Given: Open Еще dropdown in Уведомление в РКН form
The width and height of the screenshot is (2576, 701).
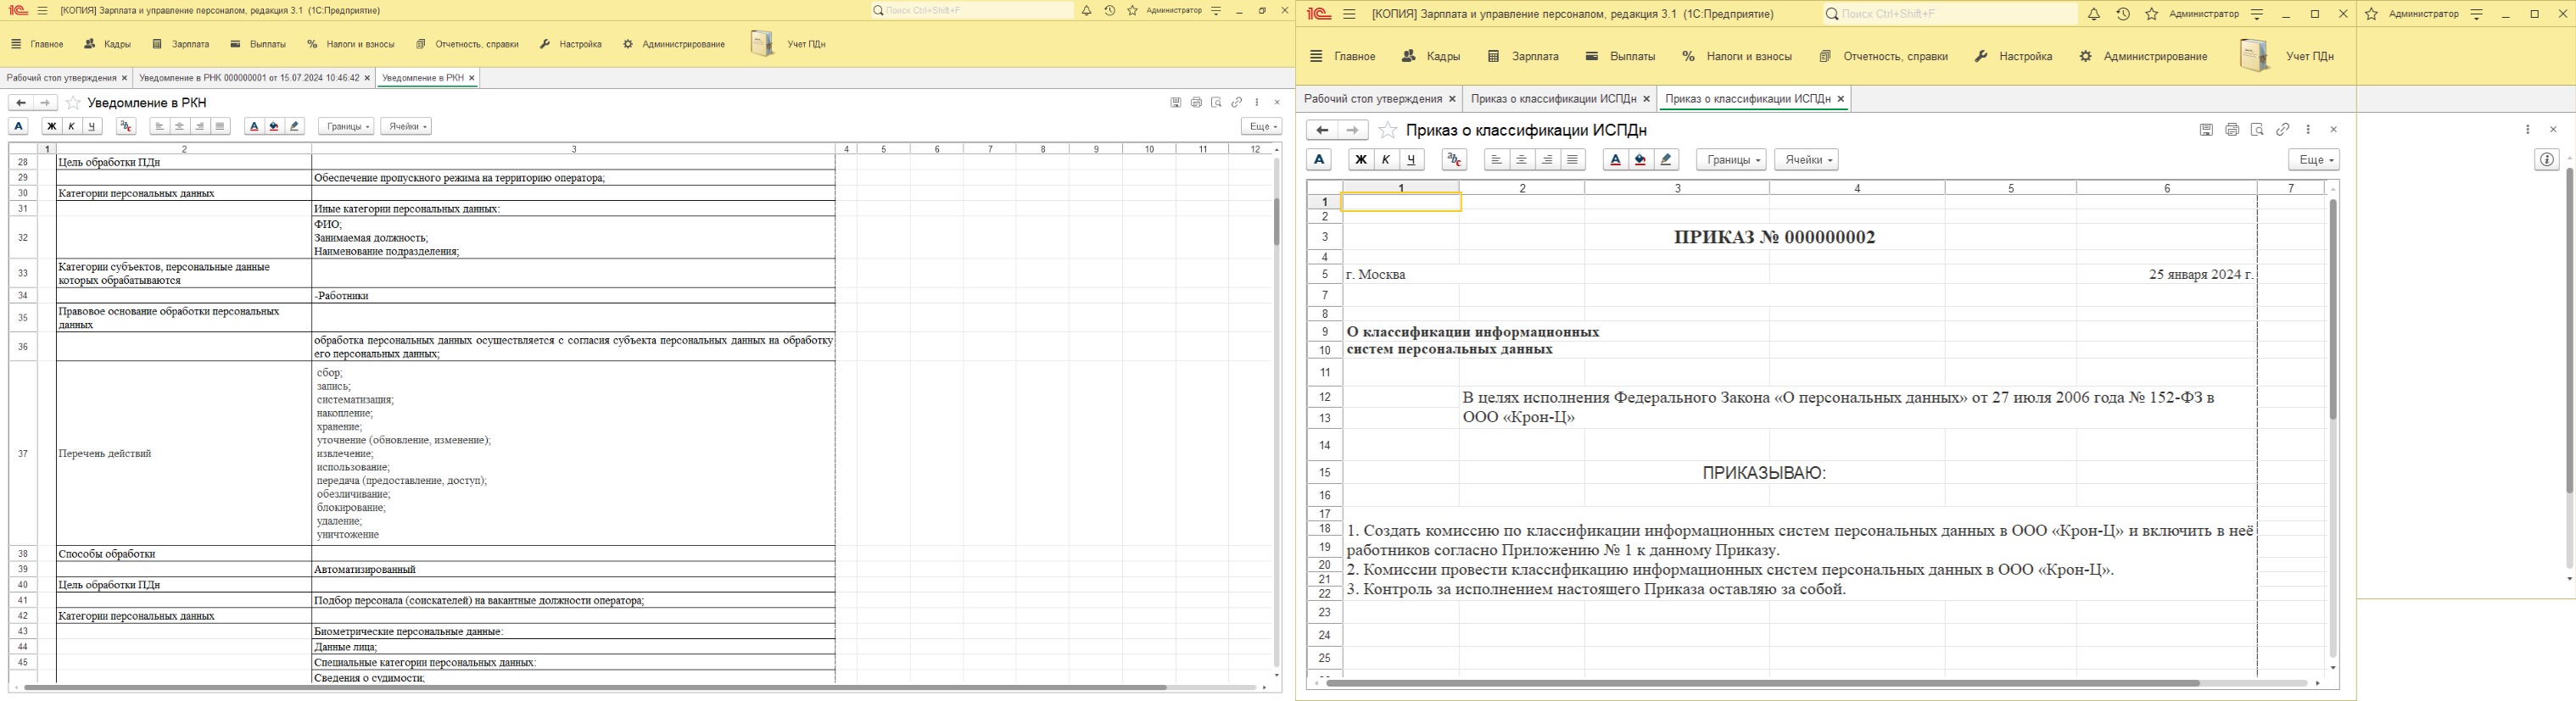Looking at the screenshot, I should [1260, 127].
